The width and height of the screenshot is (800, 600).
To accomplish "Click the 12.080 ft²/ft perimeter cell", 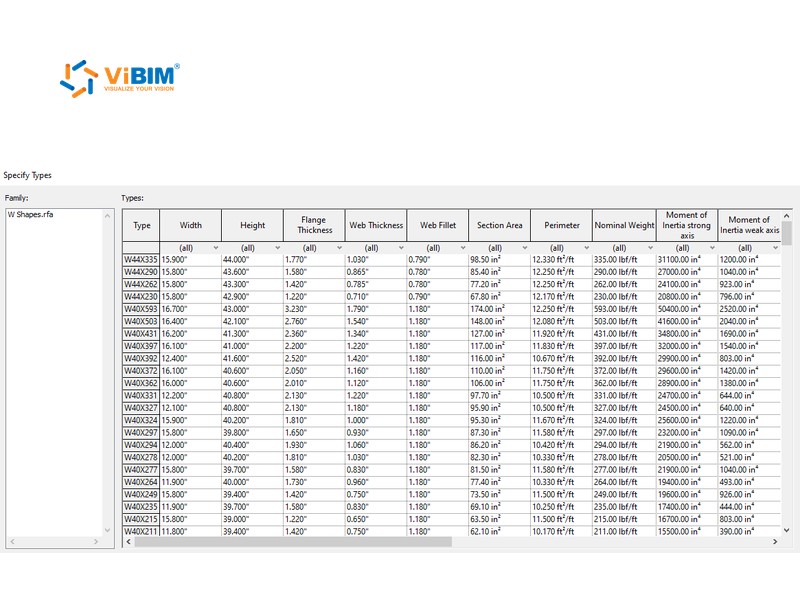I will coord(561,321).
